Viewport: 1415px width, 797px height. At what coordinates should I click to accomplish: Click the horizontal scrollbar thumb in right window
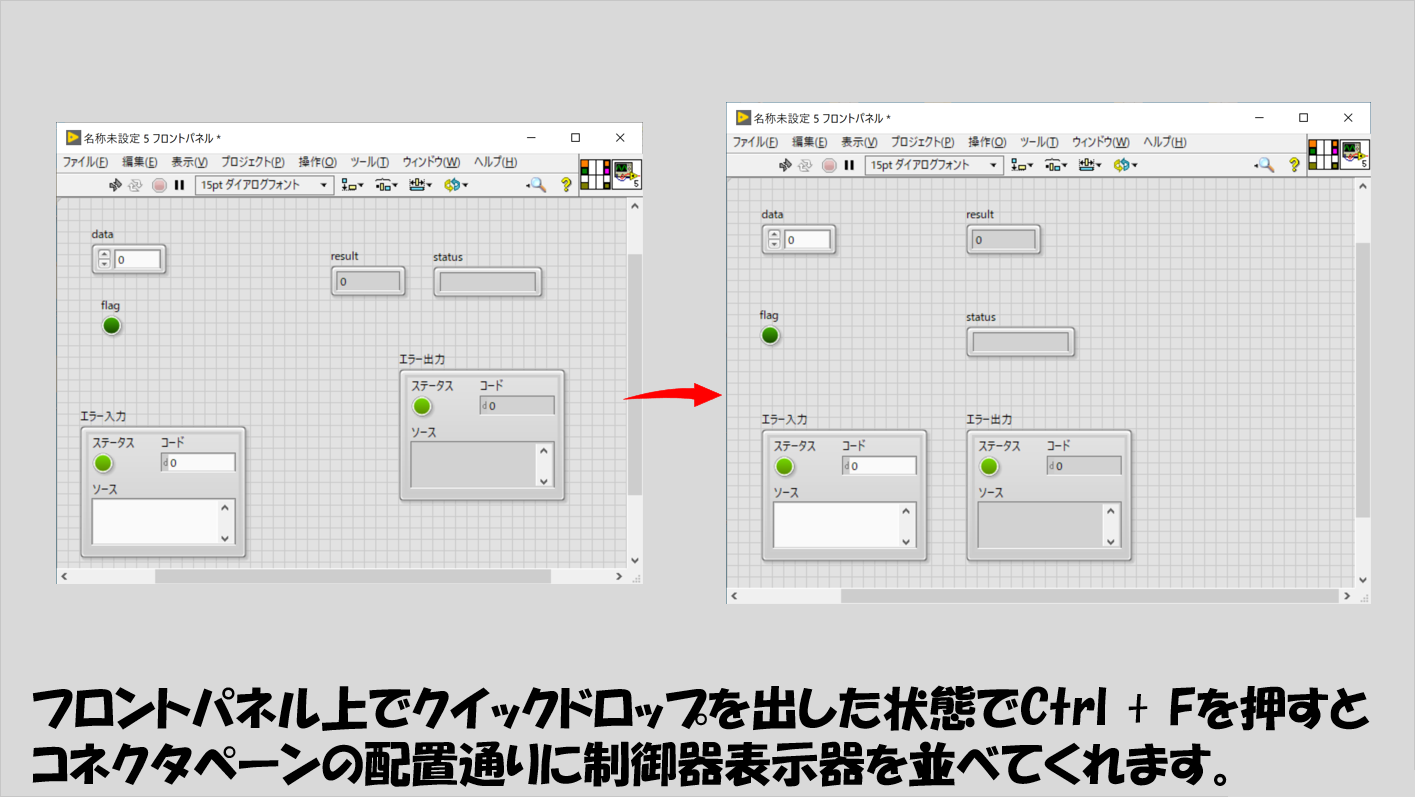coord(1089,596)
